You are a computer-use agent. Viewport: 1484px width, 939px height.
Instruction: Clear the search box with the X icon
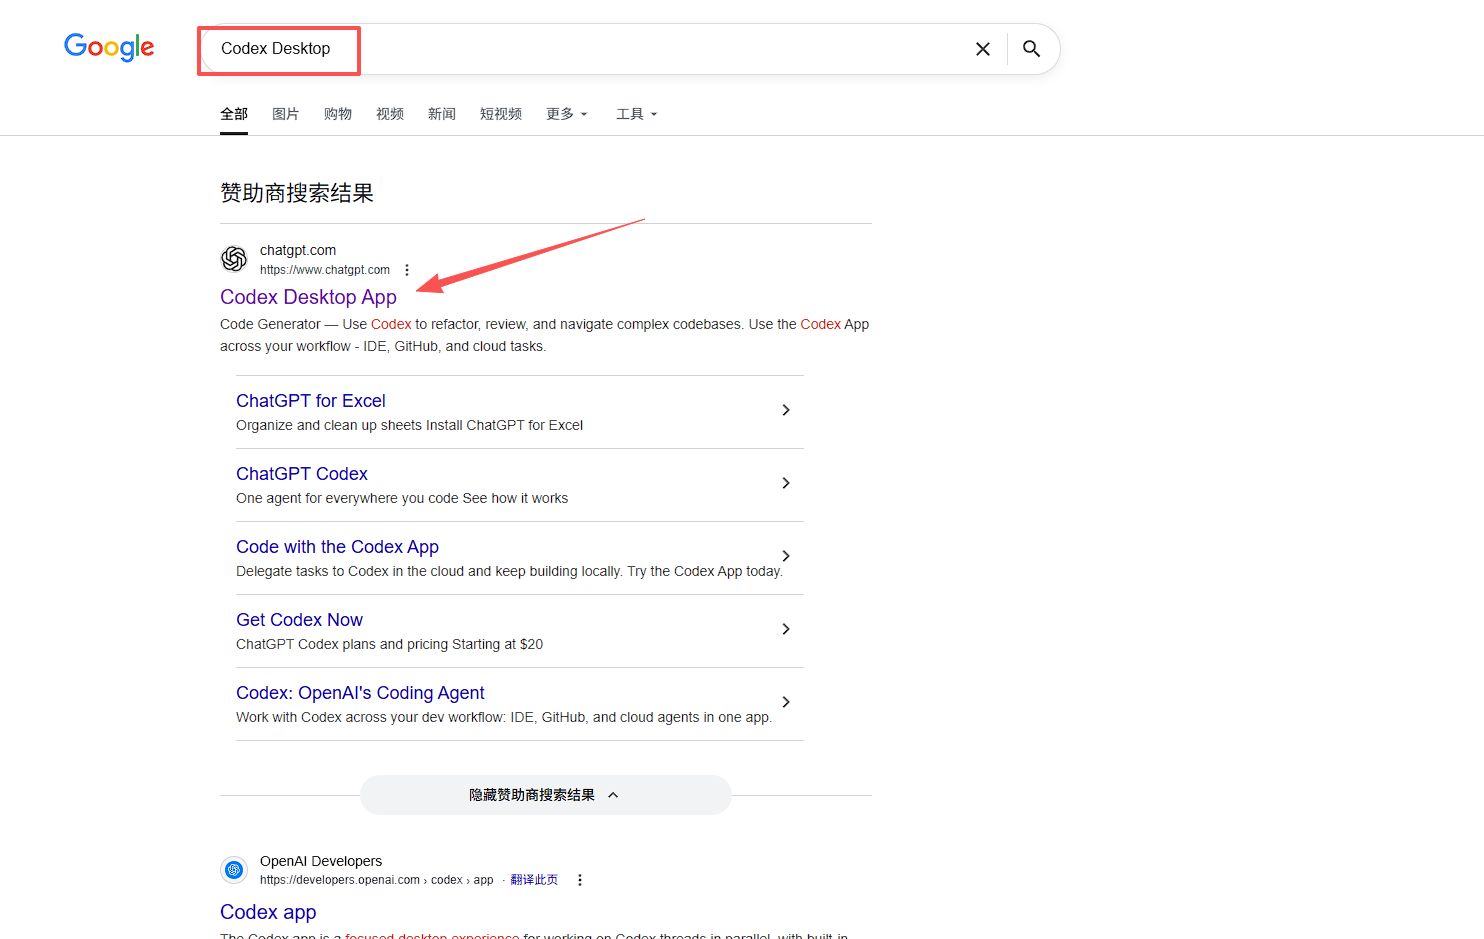983,49
